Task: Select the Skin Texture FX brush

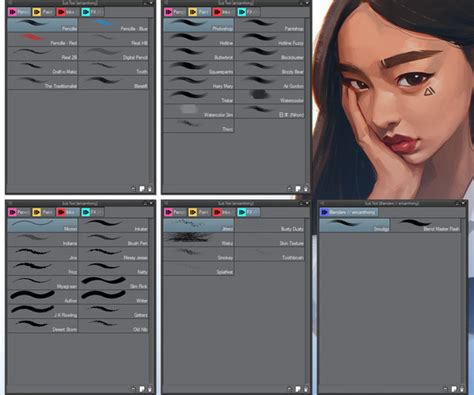Action: pyautogui.click(x=270, y=240)
